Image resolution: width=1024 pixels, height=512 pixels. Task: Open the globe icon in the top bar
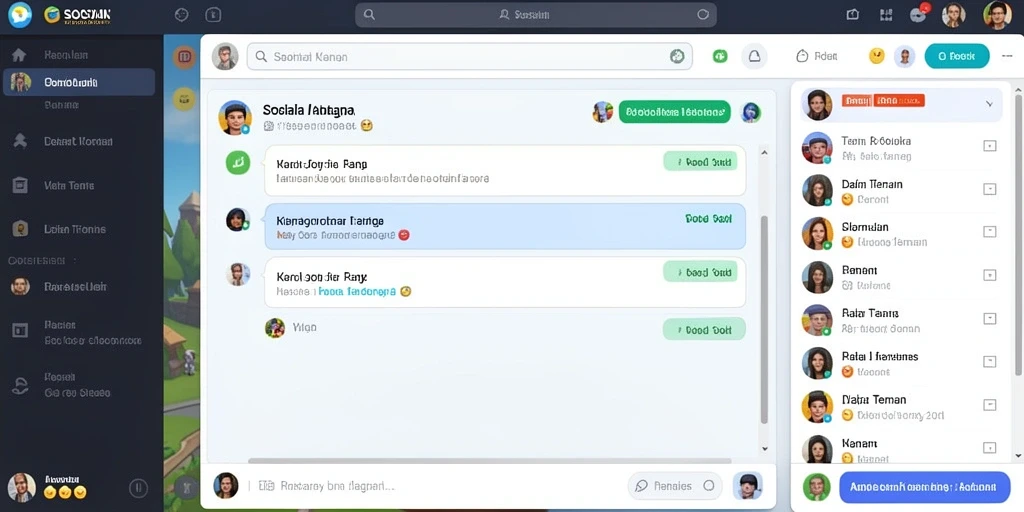tap(182, 14)
